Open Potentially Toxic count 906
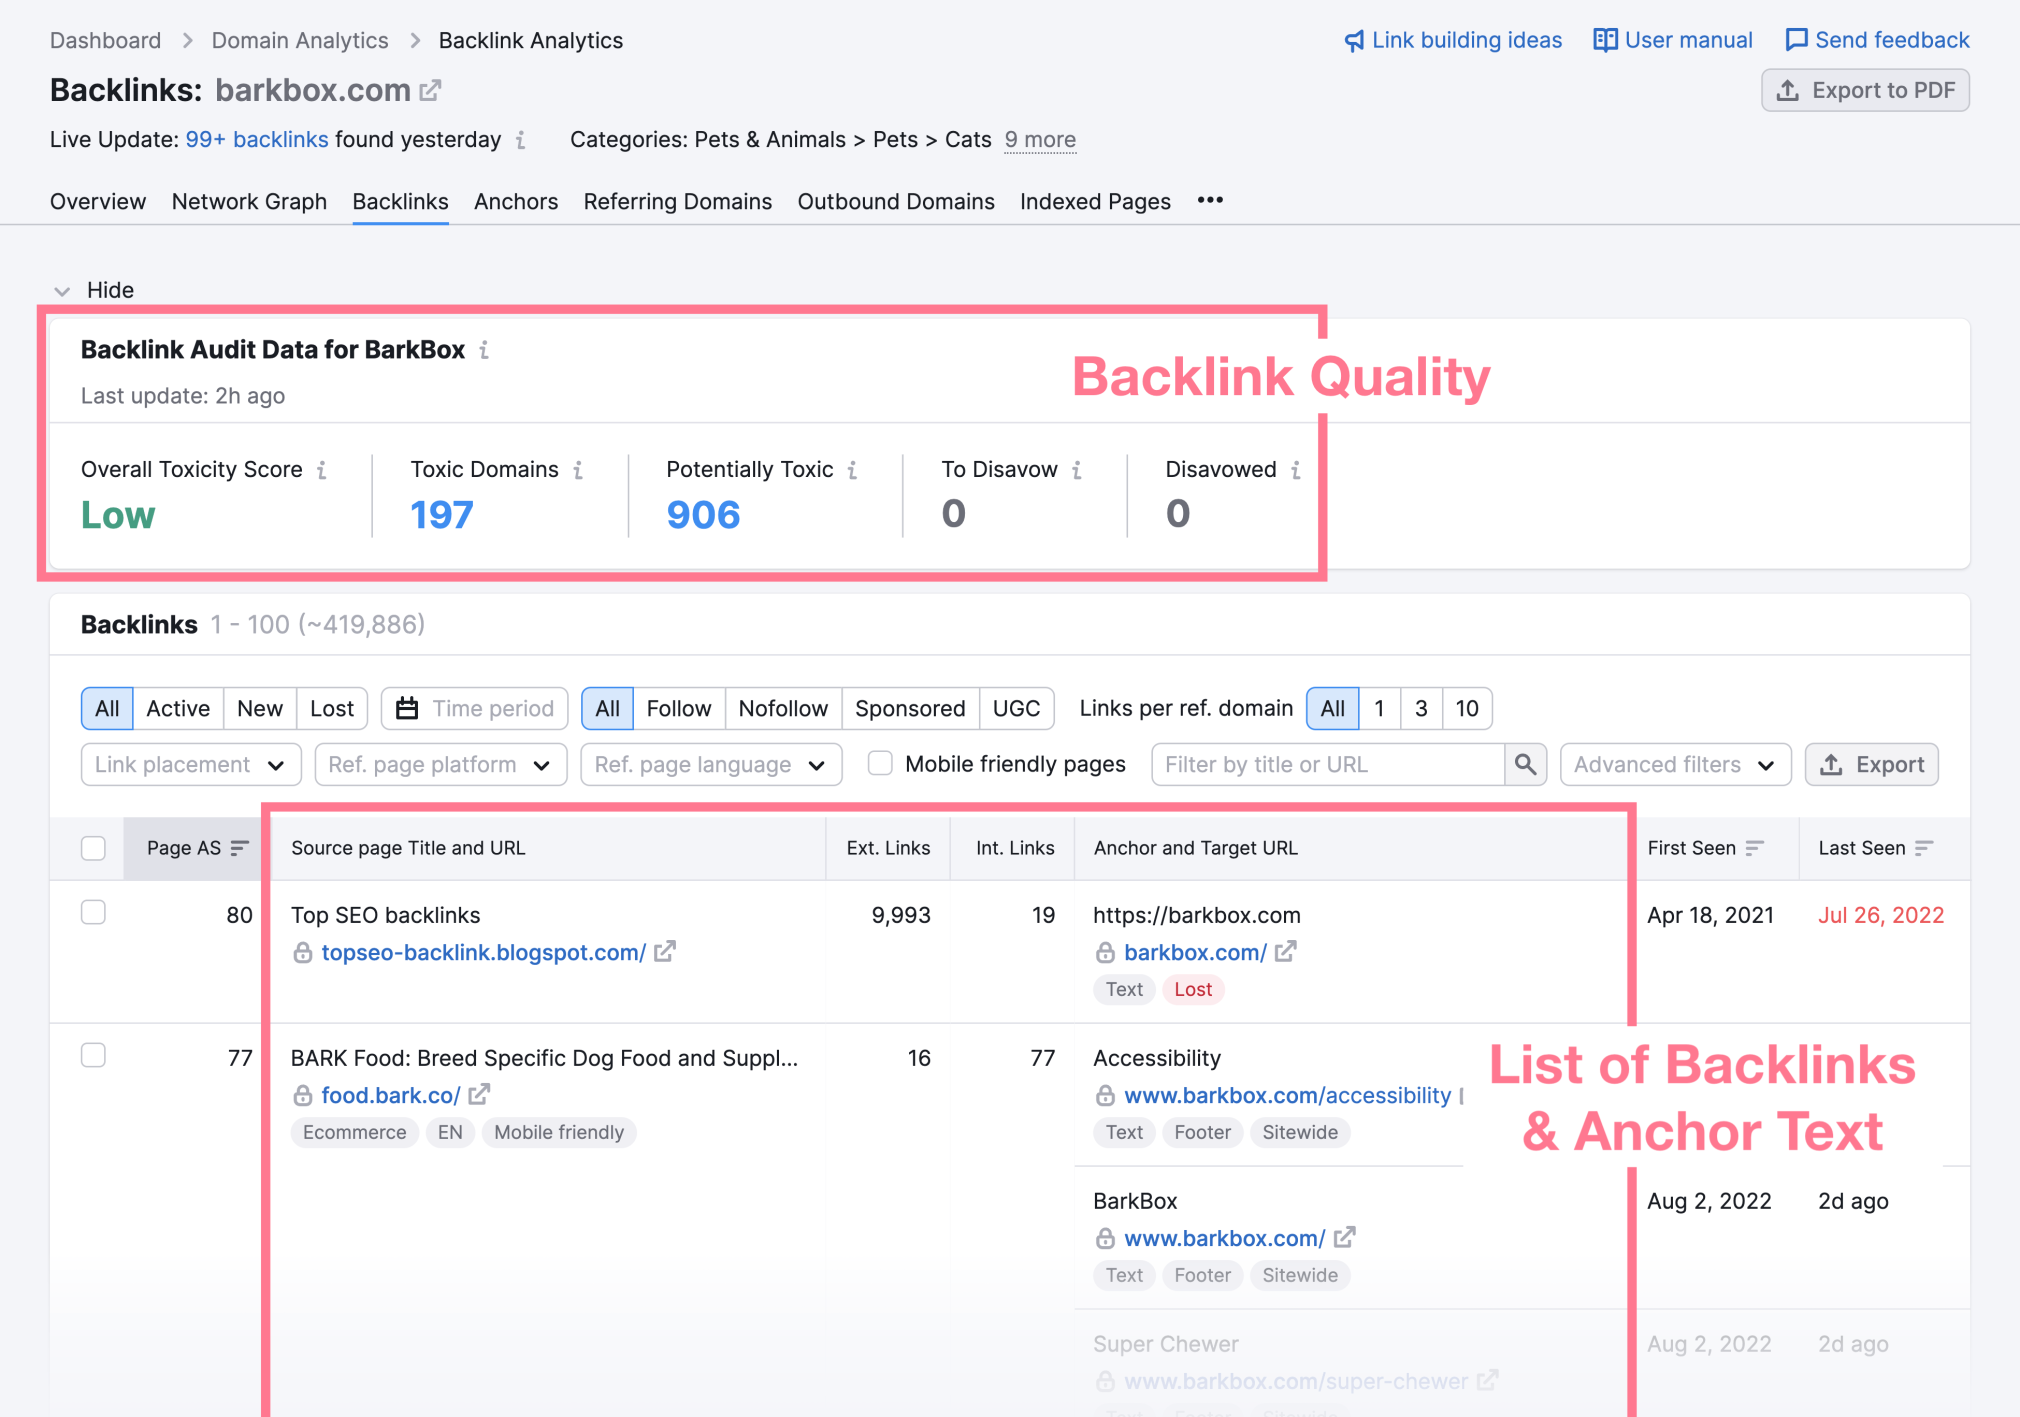 point(703,515)
